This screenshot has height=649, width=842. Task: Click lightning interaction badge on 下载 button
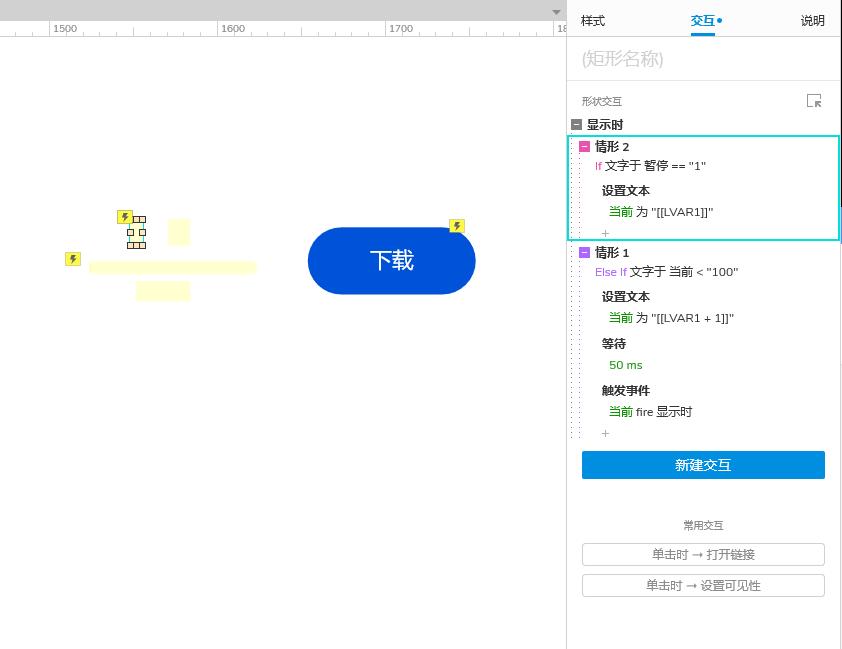(457, 225)
